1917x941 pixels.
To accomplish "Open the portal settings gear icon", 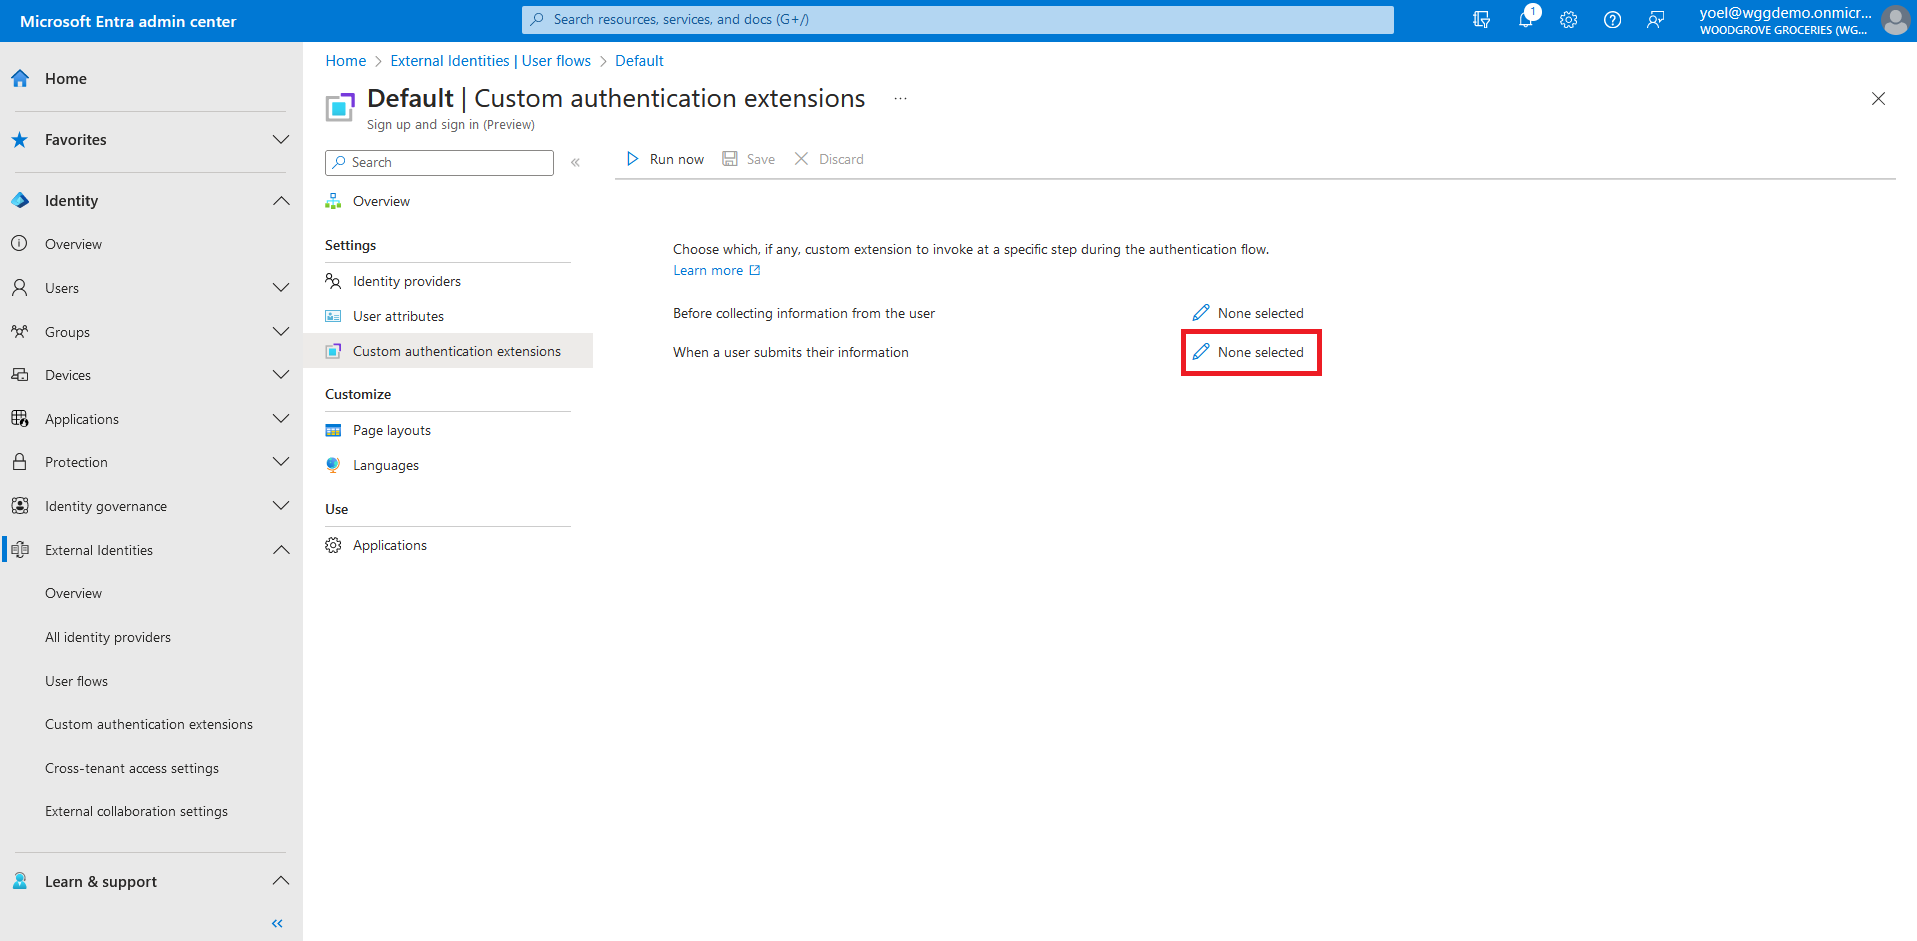I will coord(1568,20).
